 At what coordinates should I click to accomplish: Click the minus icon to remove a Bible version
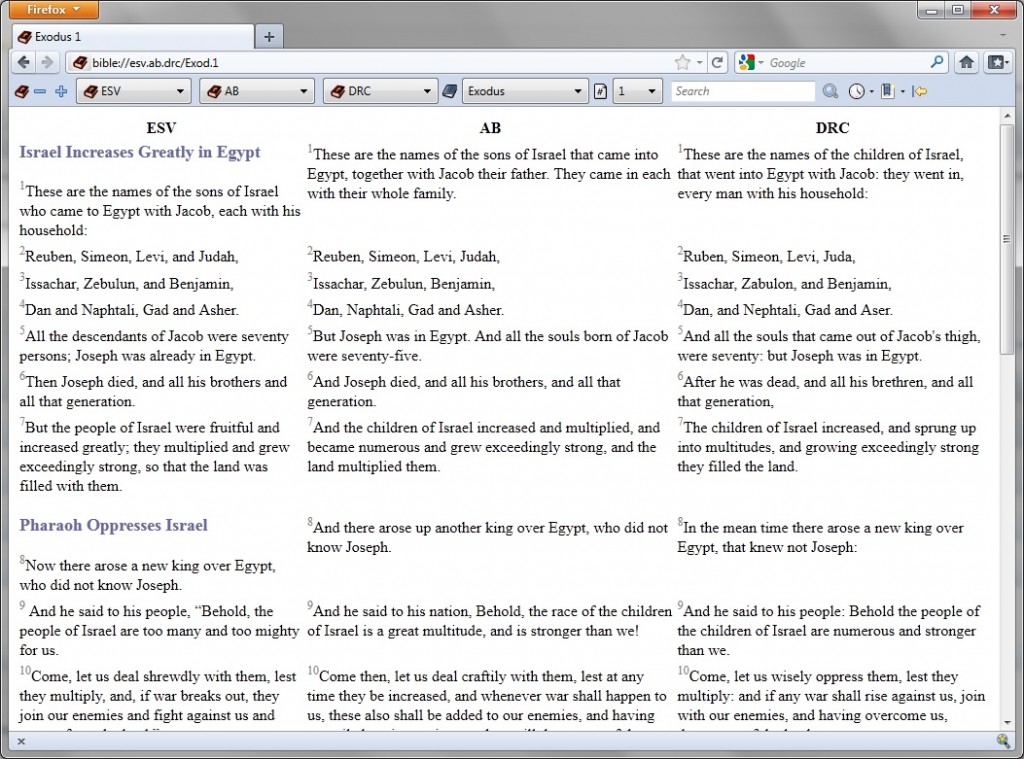click(x=40, y=92)
